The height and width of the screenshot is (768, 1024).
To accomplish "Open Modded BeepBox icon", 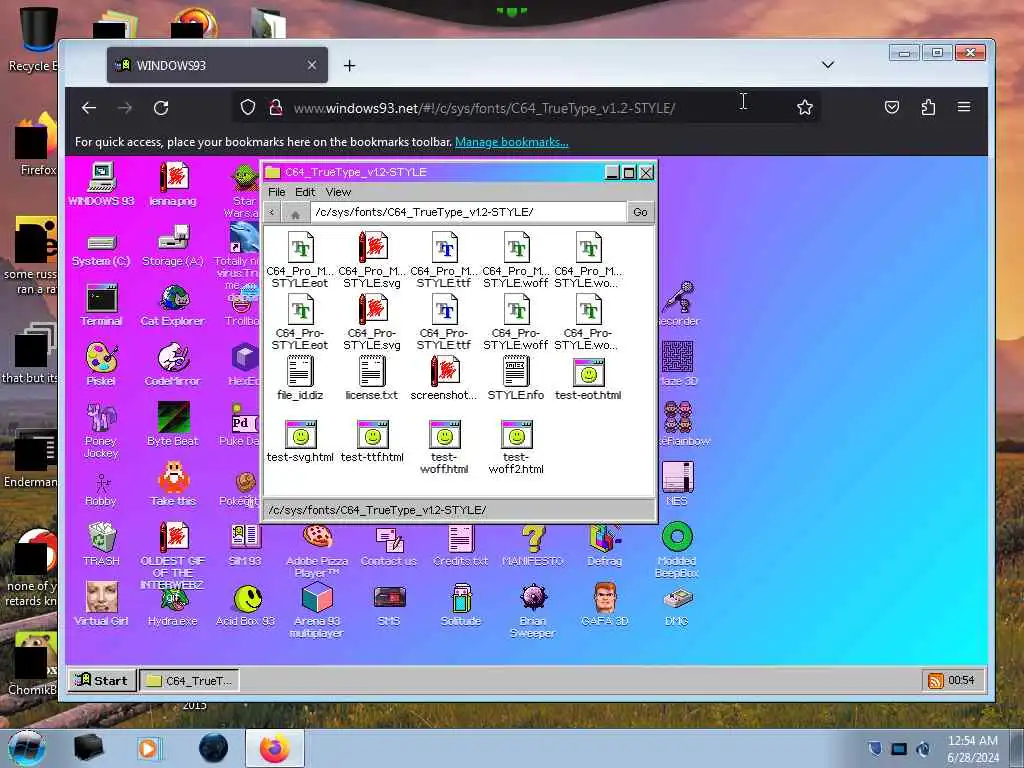I will (x=677, y=549).
